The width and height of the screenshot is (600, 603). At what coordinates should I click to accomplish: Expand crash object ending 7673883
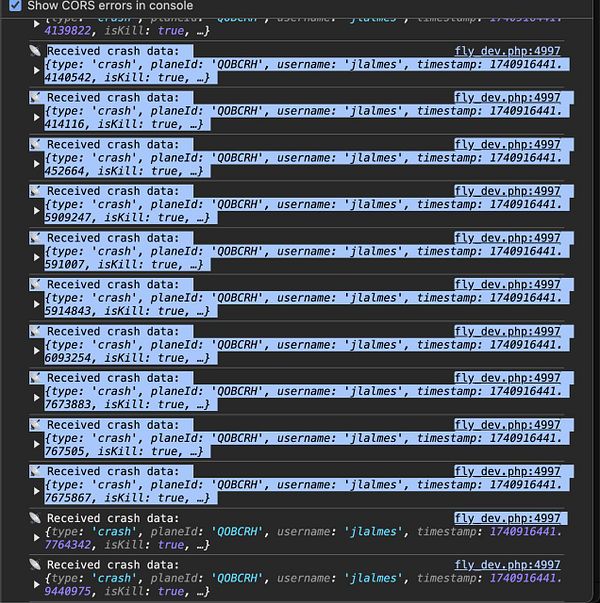37,398
